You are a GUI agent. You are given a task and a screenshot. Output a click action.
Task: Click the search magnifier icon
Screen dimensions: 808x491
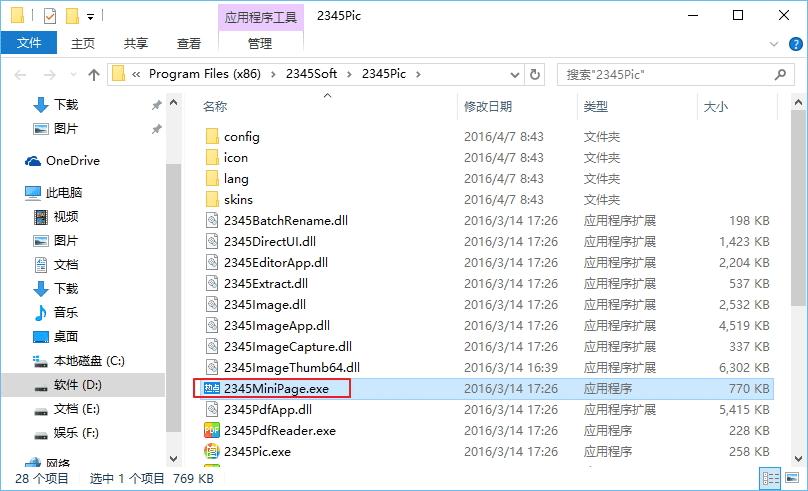[x=780, y=75]
